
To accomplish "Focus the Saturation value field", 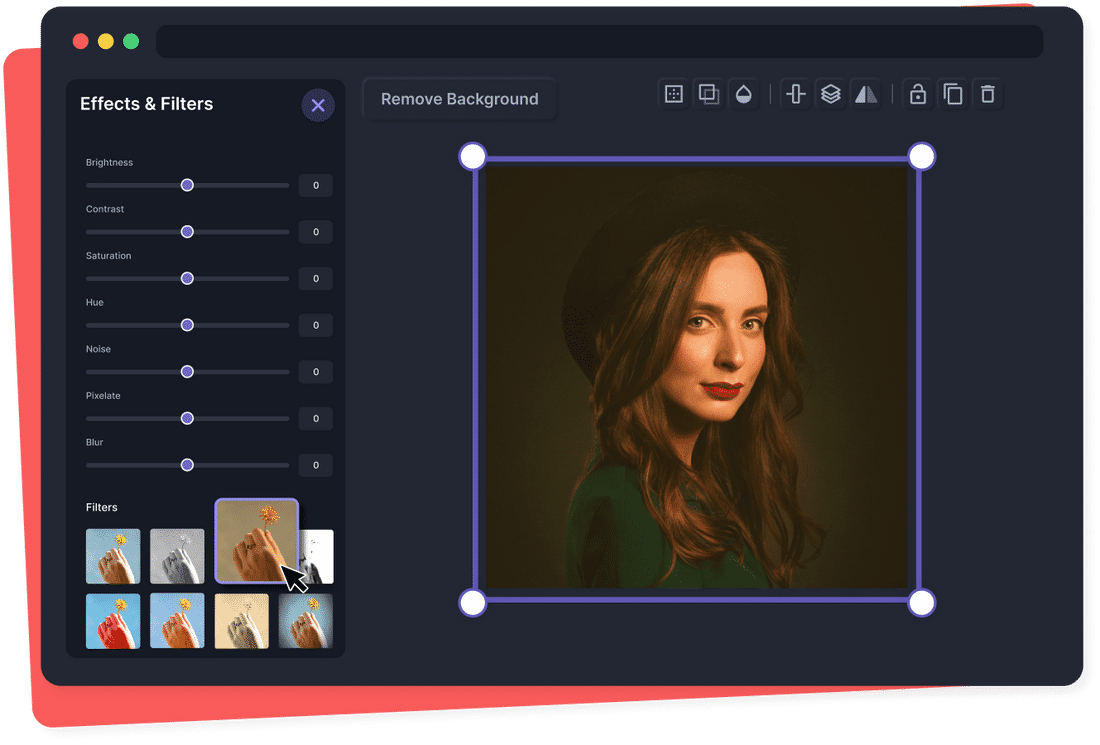I will 316,278.
